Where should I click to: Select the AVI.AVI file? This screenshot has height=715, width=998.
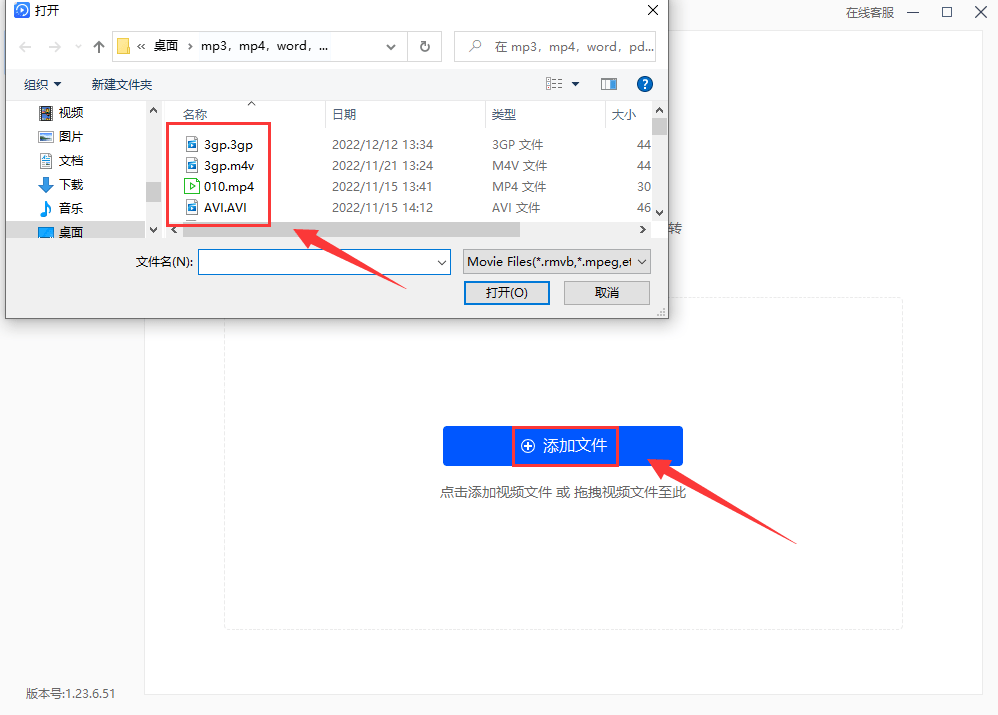point(224,208)
